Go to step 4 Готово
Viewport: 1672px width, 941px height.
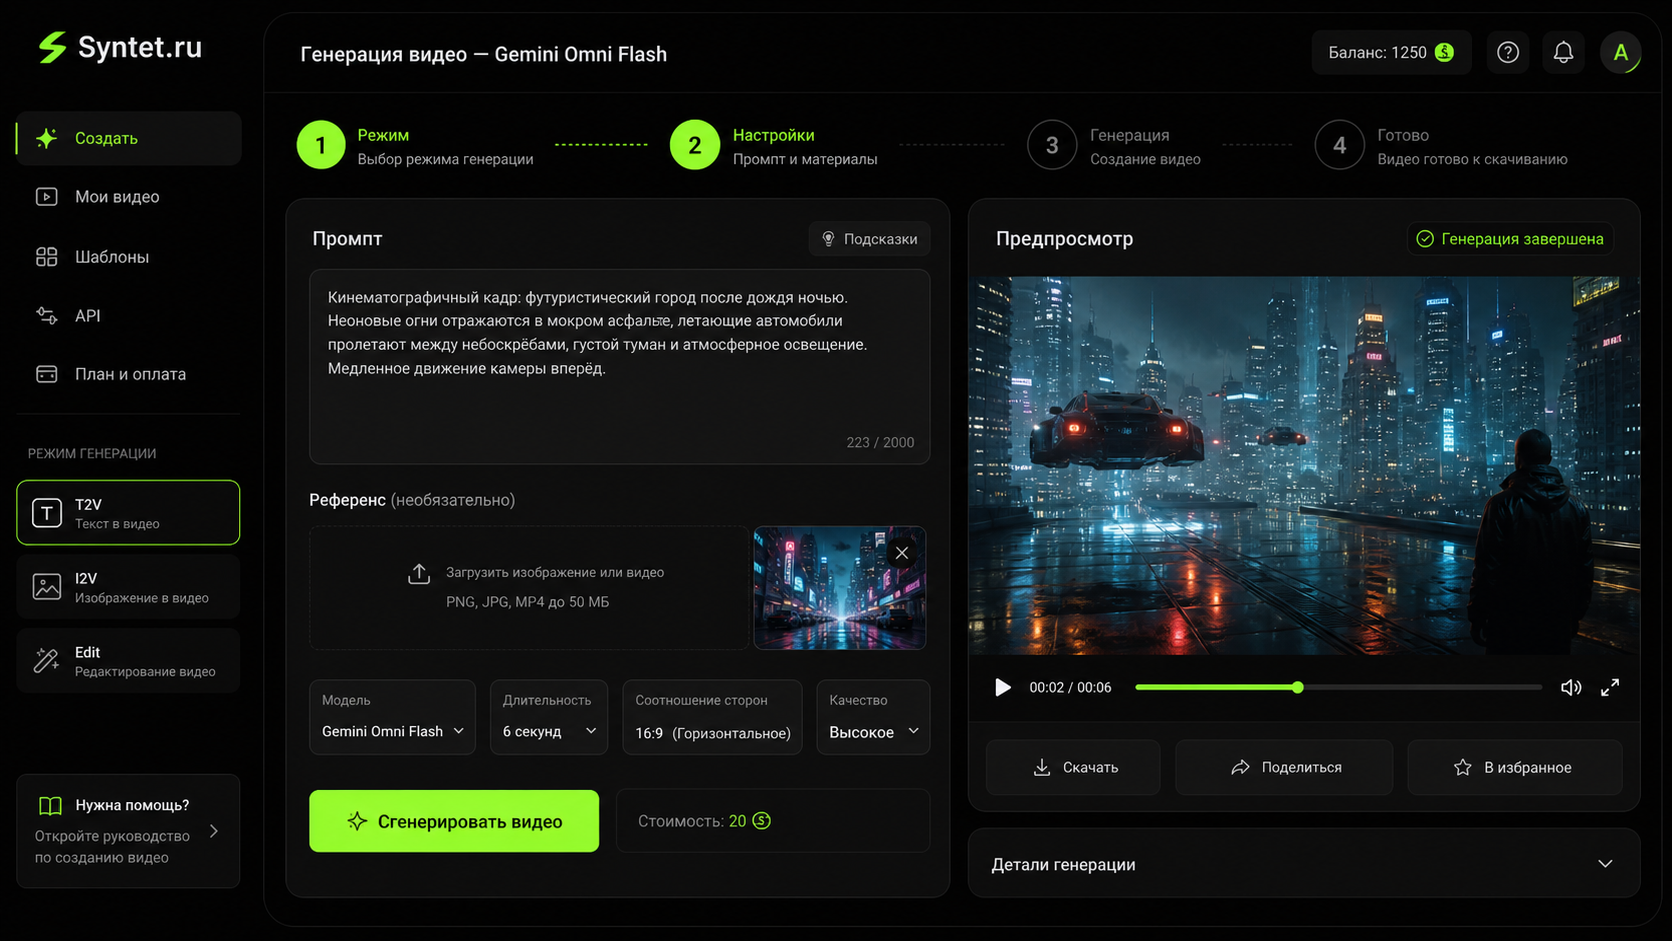(1441, 146)
